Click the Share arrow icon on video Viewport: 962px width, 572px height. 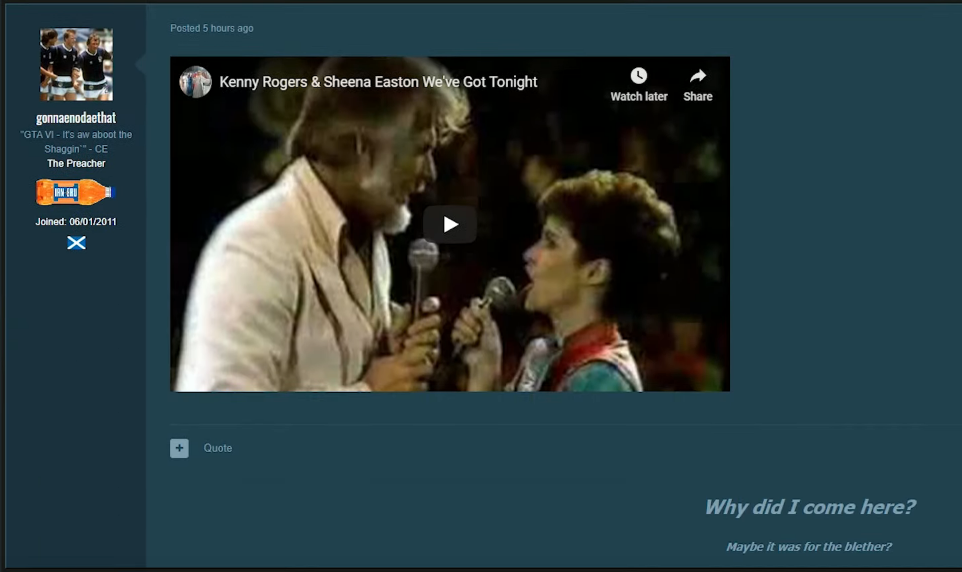click(x=698, y=76)
